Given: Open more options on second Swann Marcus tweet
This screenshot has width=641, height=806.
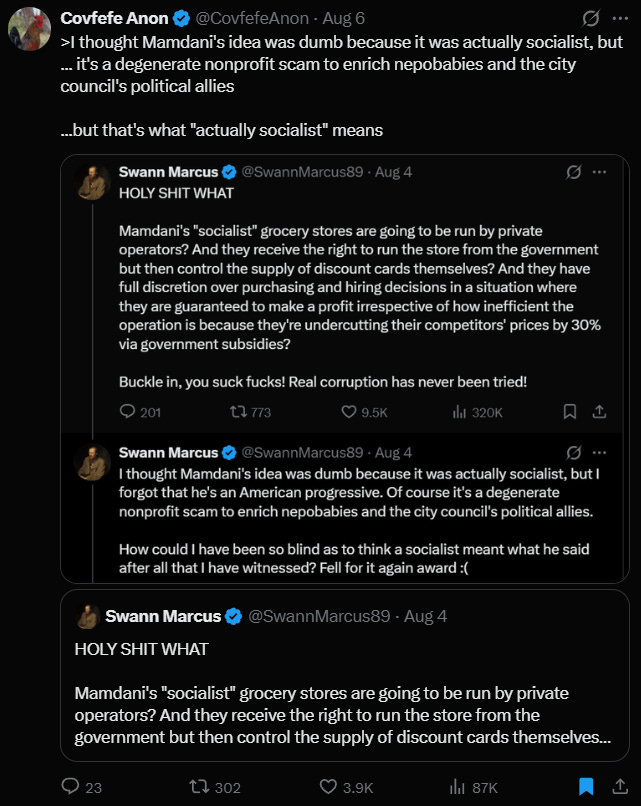Looking at the screenshot, I should coord(599,452).
